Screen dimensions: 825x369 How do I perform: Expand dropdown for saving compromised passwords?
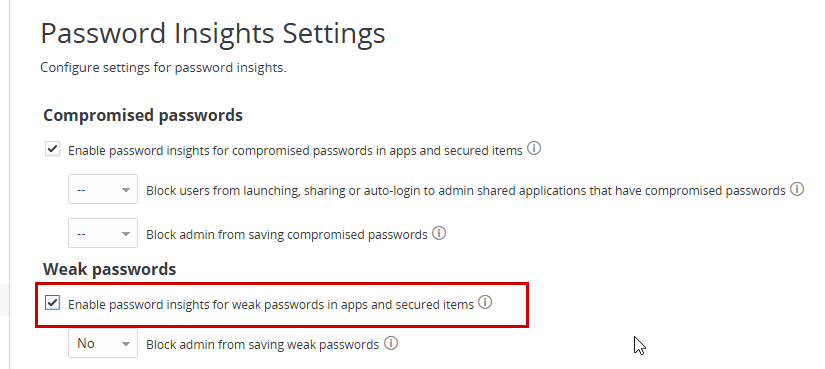coord(103,233)
